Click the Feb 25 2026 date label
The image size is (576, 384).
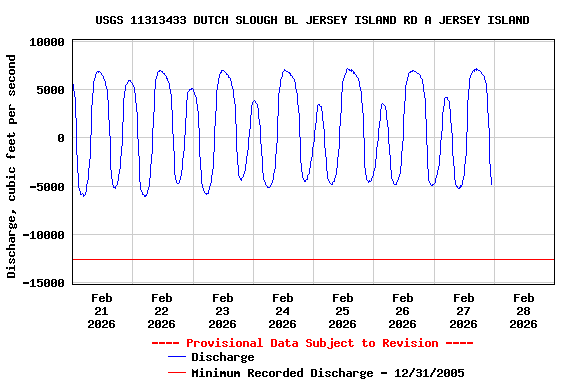coord(342,311)
